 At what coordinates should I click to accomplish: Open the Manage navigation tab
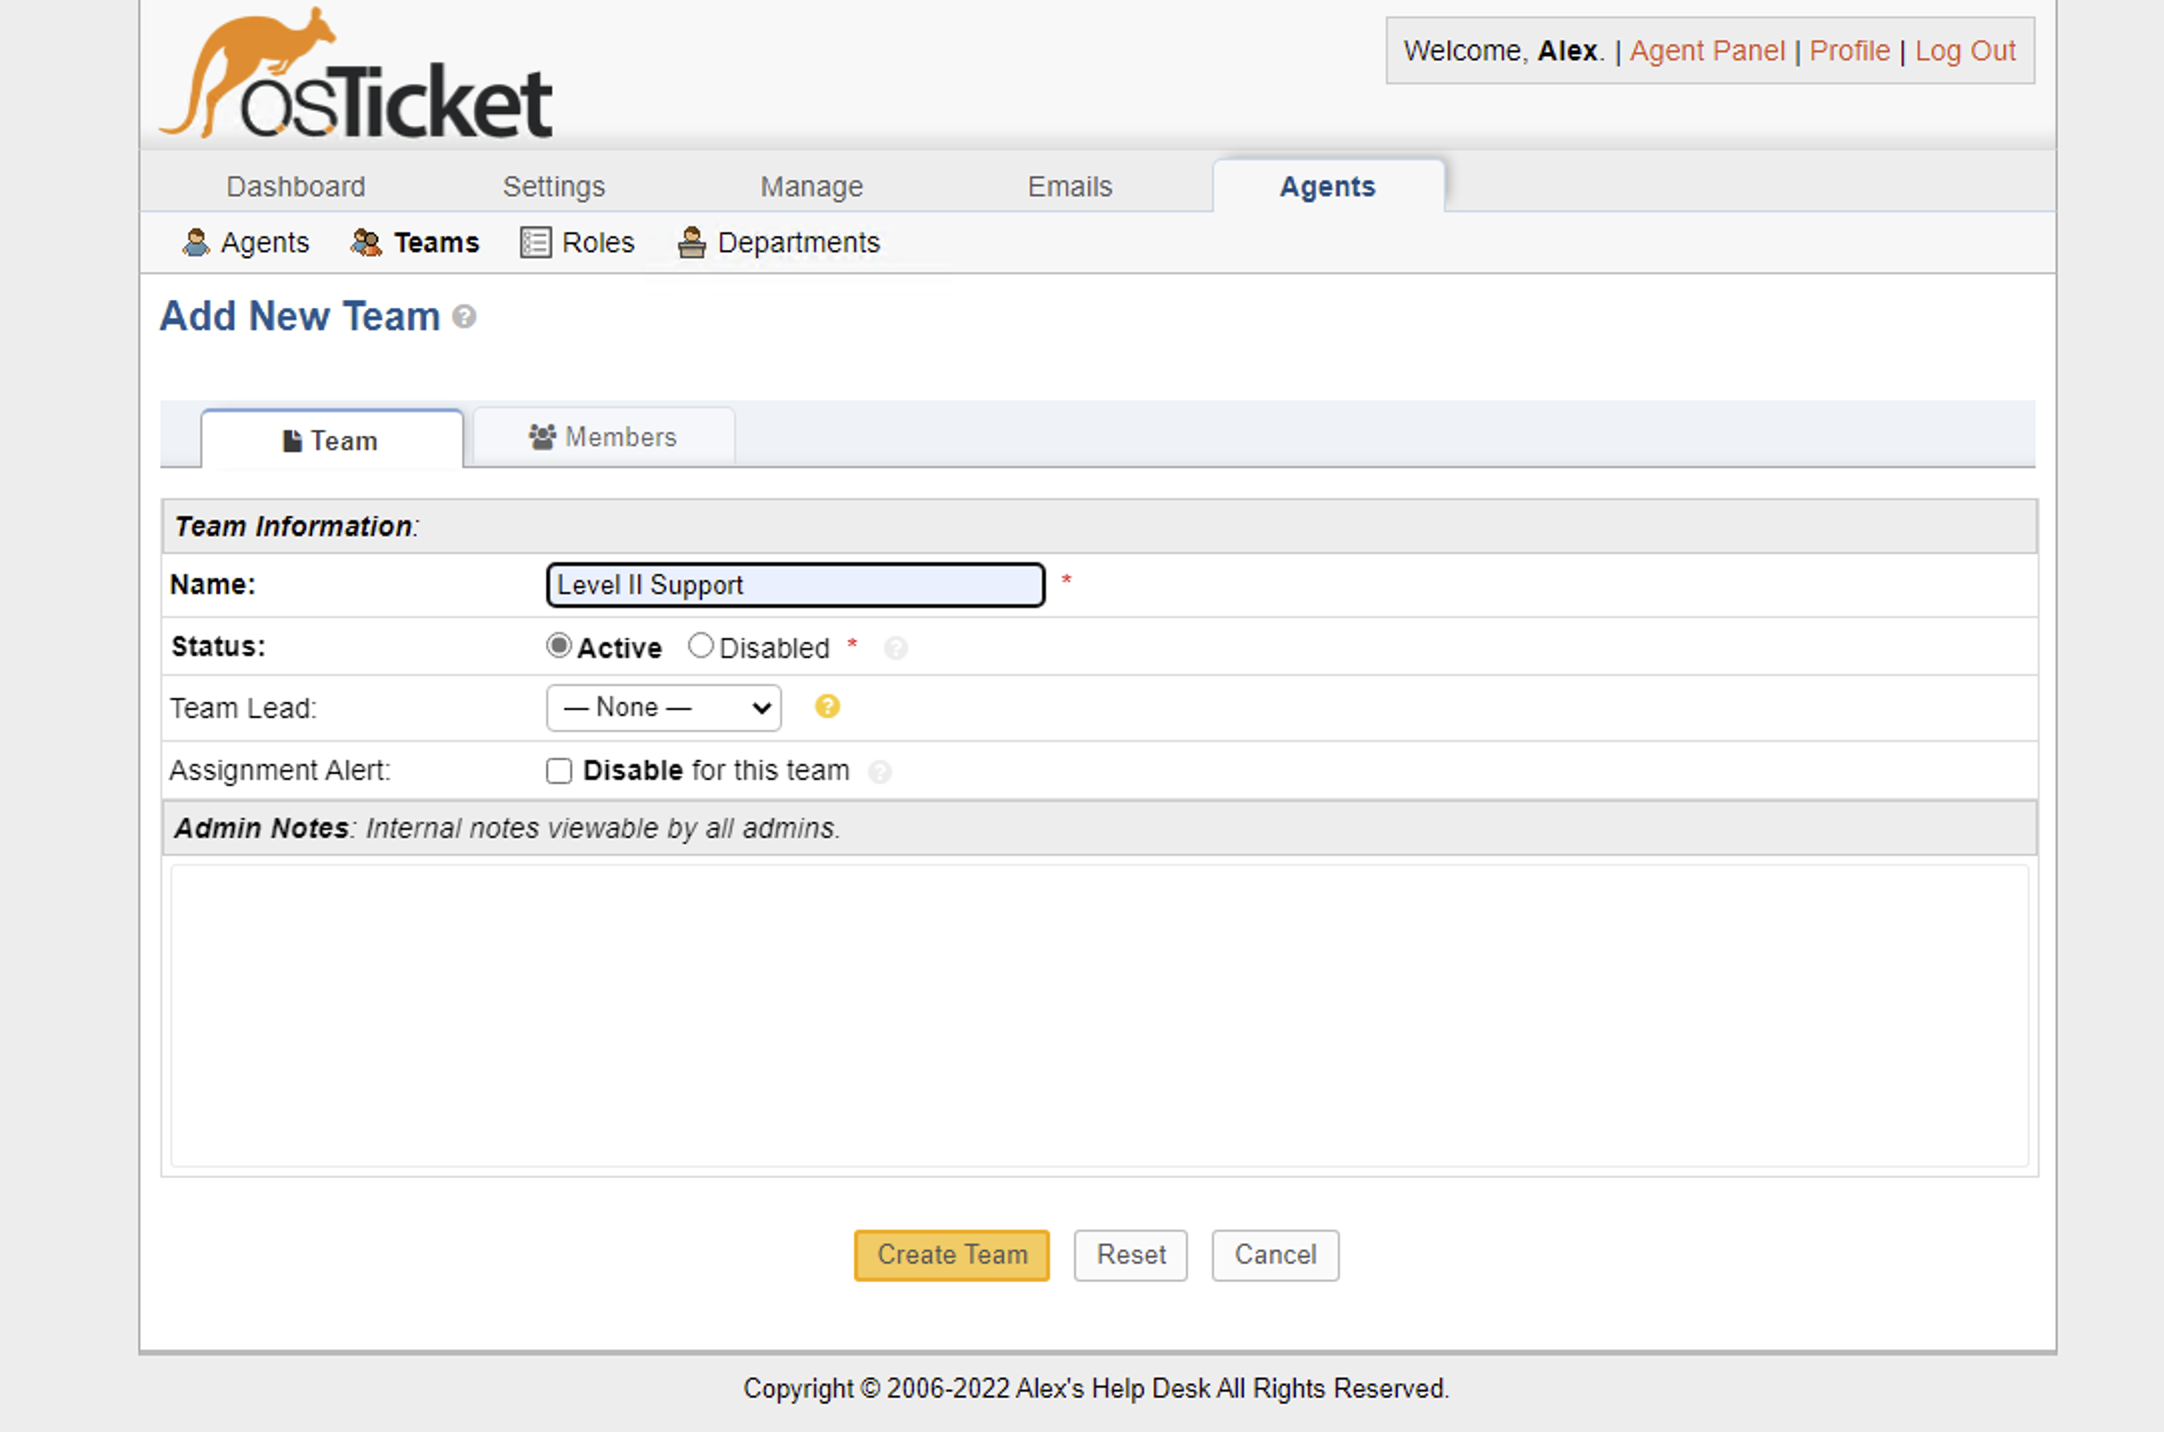pos(811,186)
